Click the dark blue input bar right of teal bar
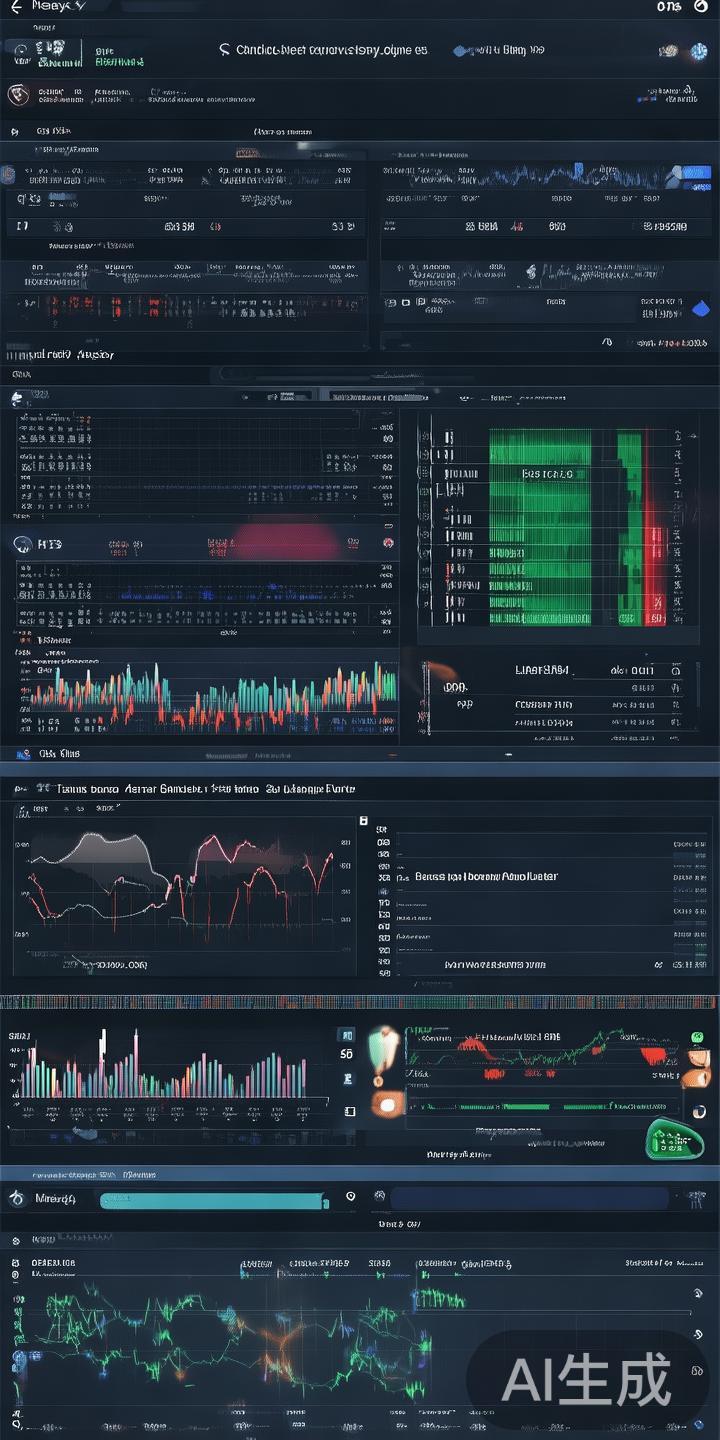The width and height of the screenshot is (720, 1440). click(528, 1198)
